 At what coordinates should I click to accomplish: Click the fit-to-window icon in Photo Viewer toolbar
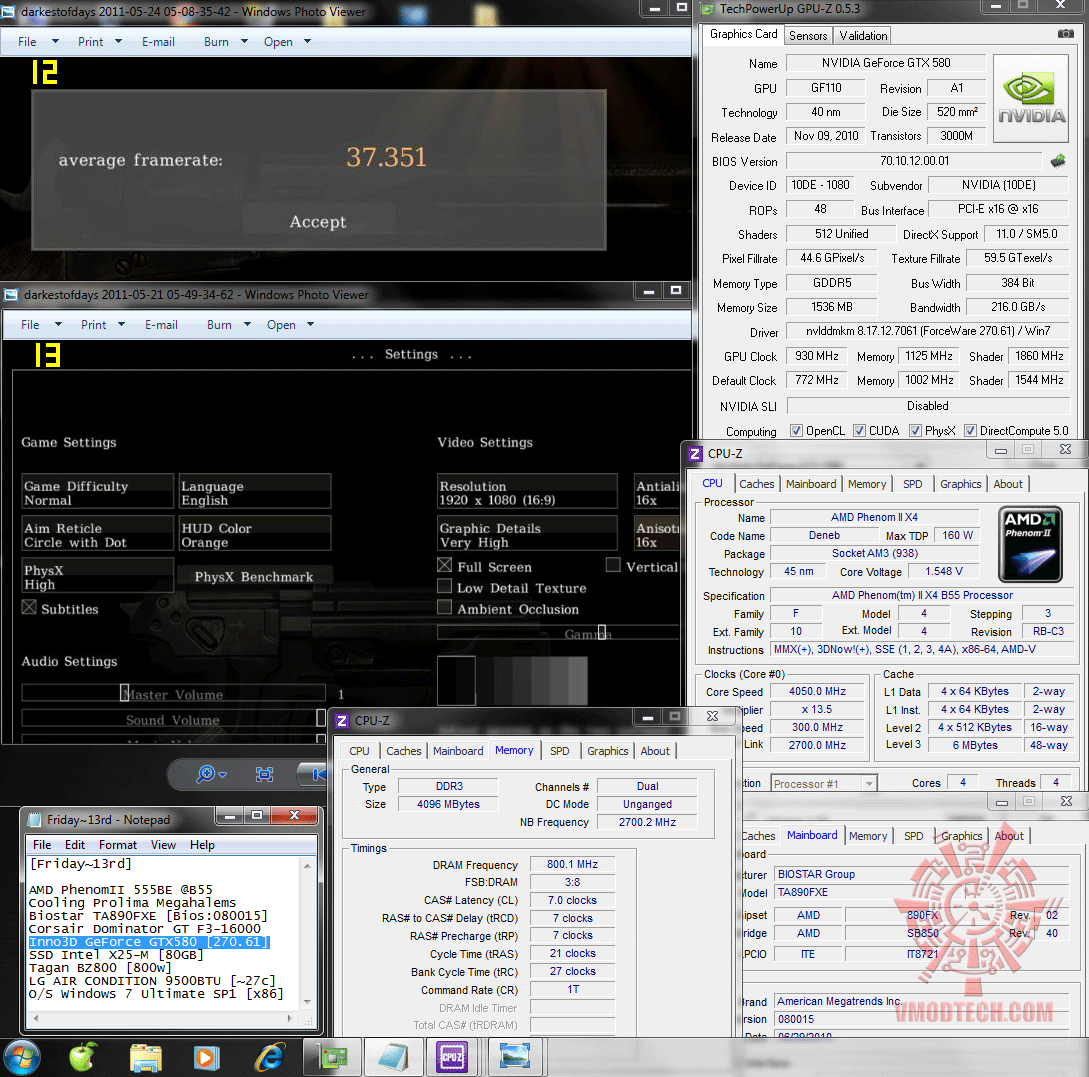265,774
